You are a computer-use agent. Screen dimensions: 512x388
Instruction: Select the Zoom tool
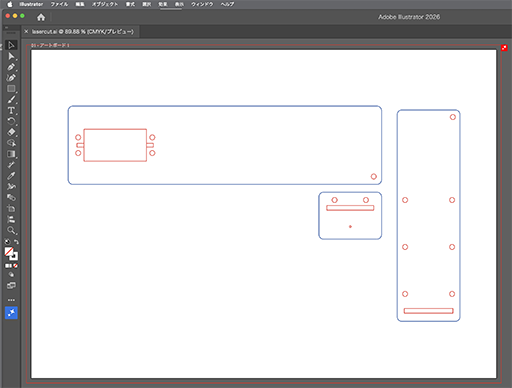coord(11,230)
